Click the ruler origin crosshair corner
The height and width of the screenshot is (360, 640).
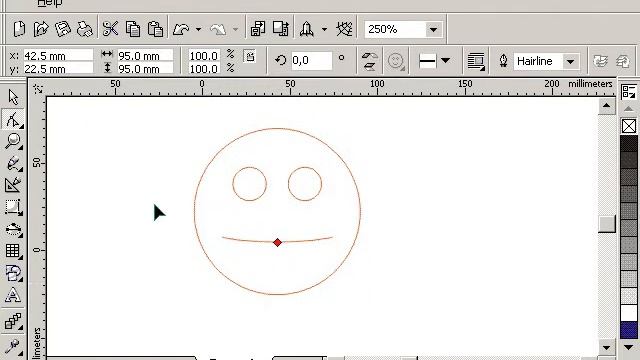pos(38,89)
